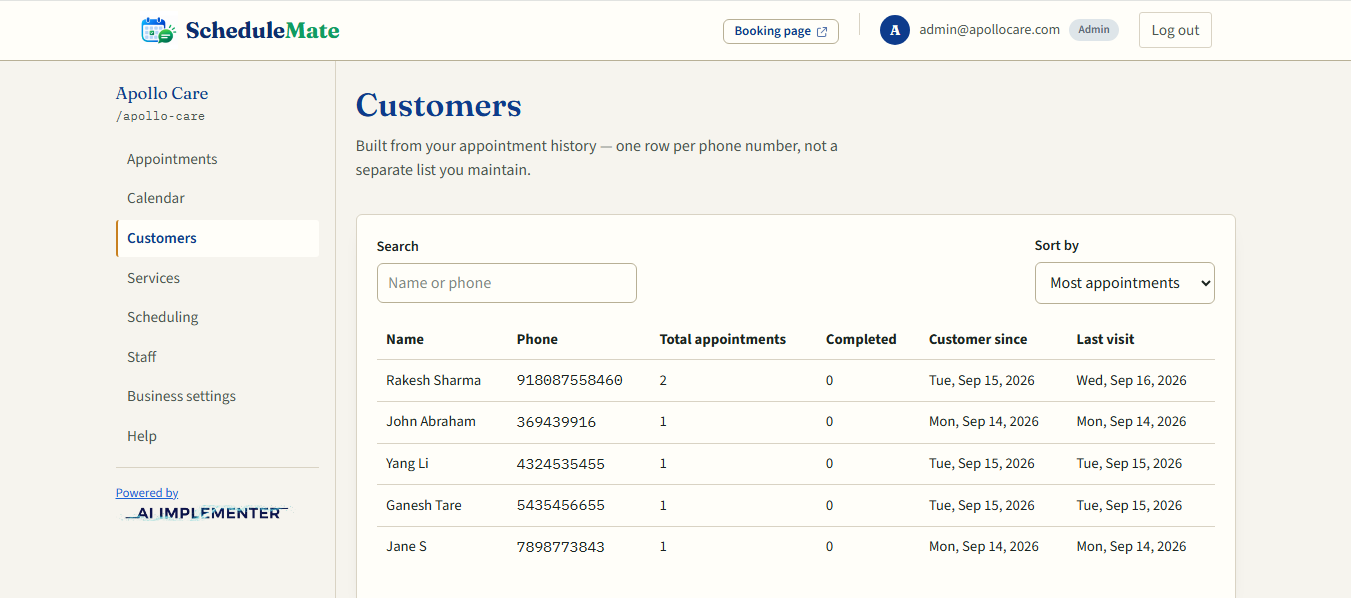Open the Sort by dropdown
This screenshot has height=598, width=1351.
[1125, 283]
